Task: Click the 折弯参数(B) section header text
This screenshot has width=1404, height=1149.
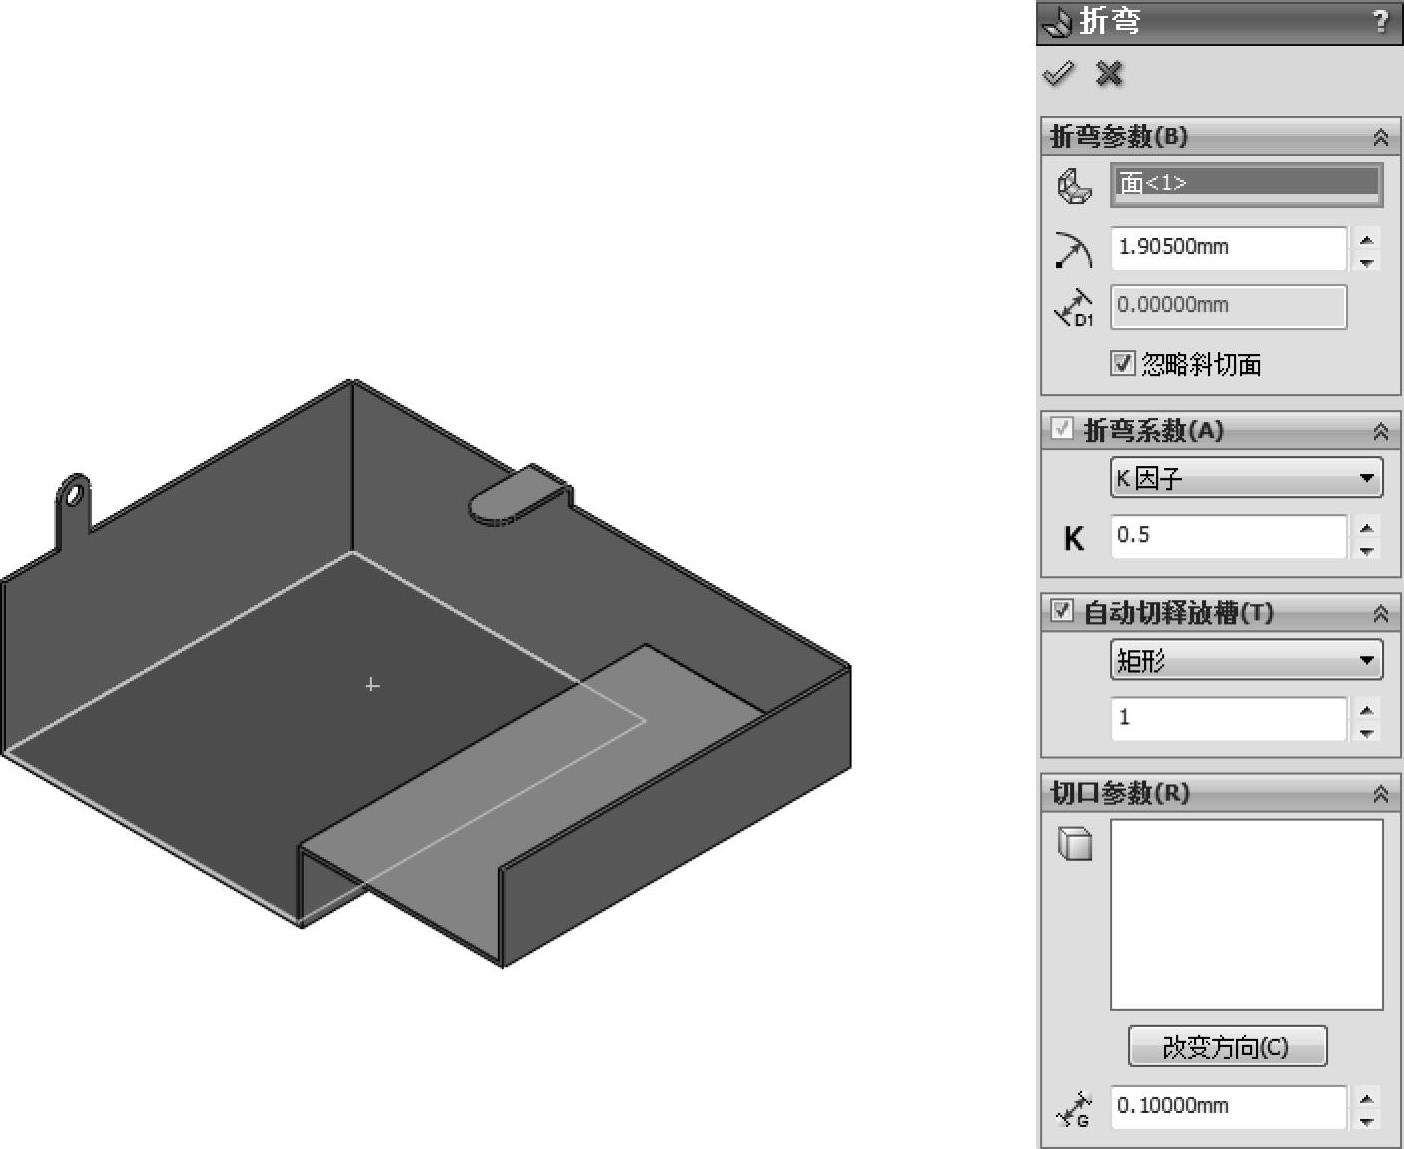Action: [1119, 136]
